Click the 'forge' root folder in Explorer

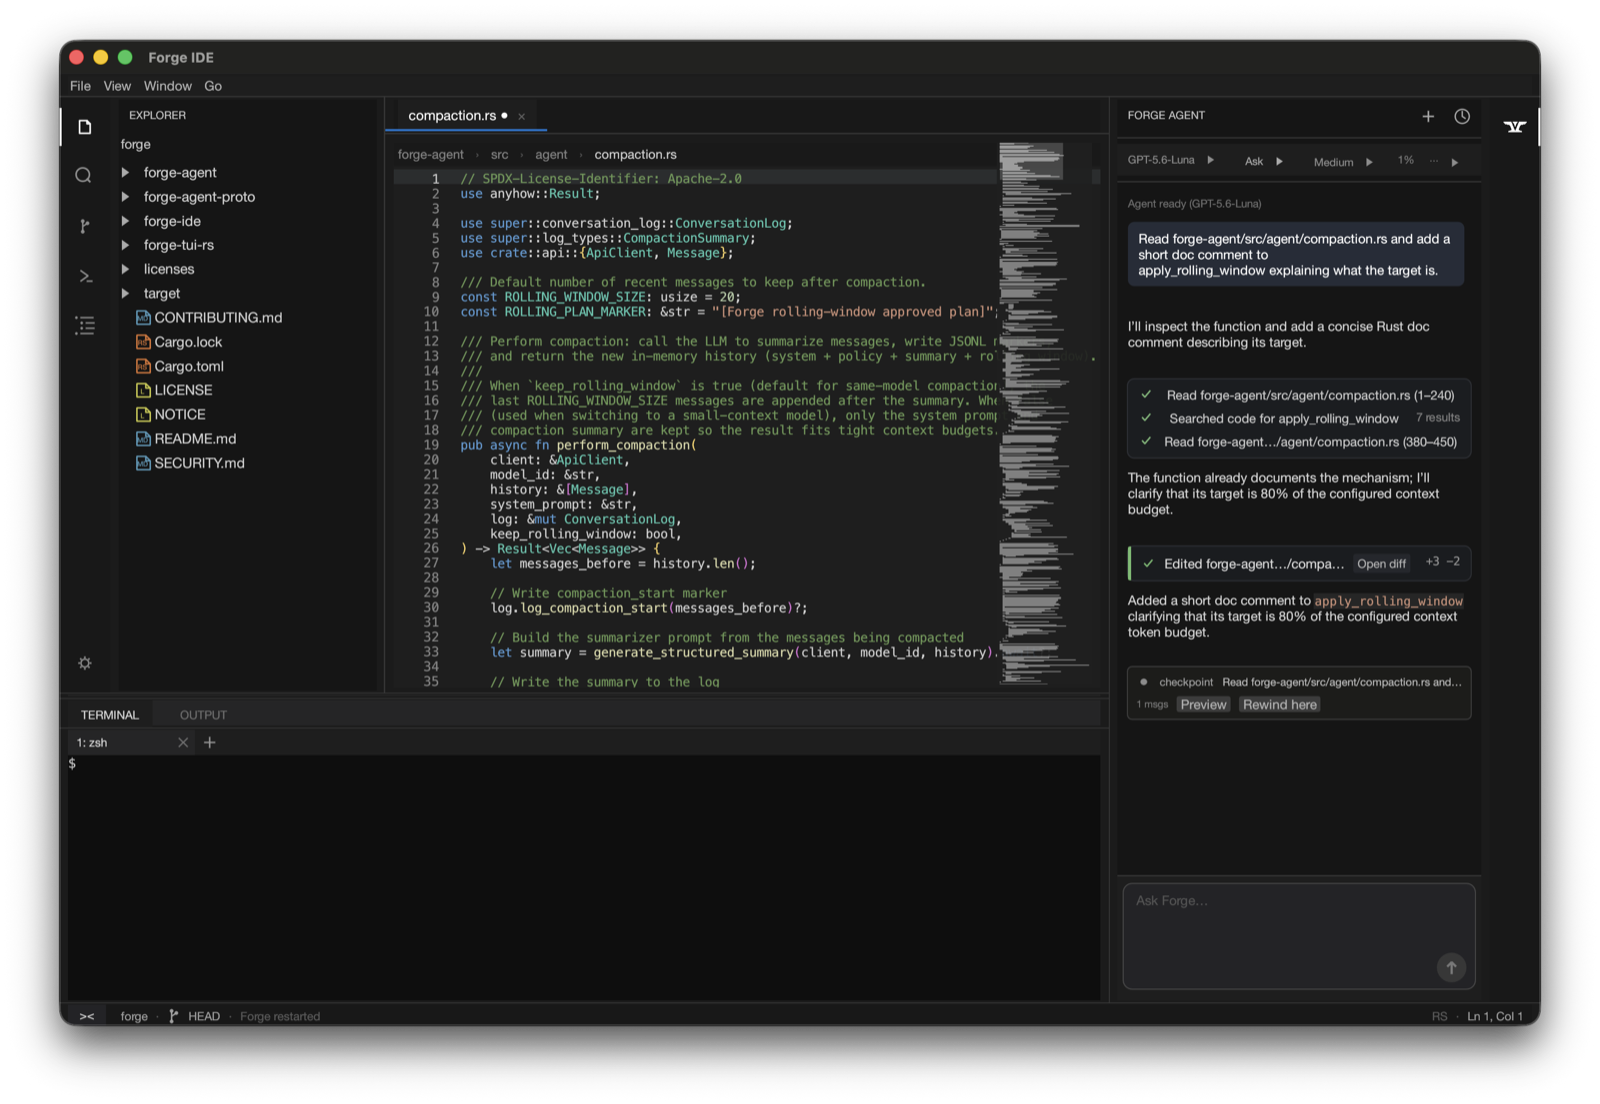136,144
